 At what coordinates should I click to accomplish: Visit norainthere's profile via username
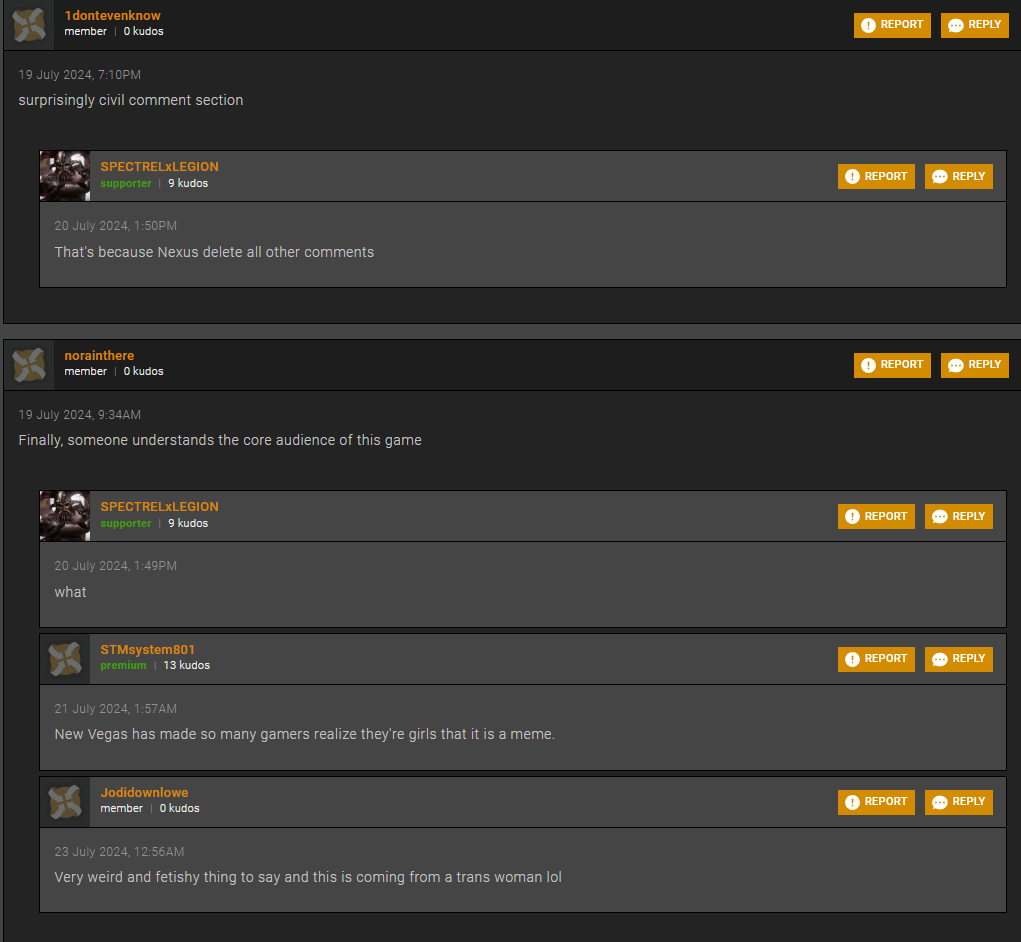click(x=99, y=355)
